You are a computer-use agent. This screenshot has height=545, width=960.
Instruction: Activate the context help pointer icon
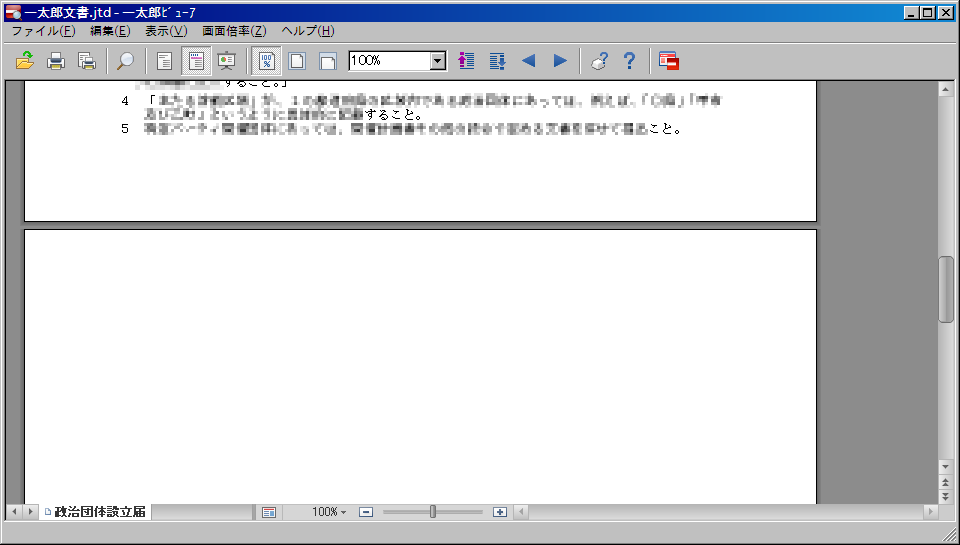pyautogui.click(x=599, y=61)
